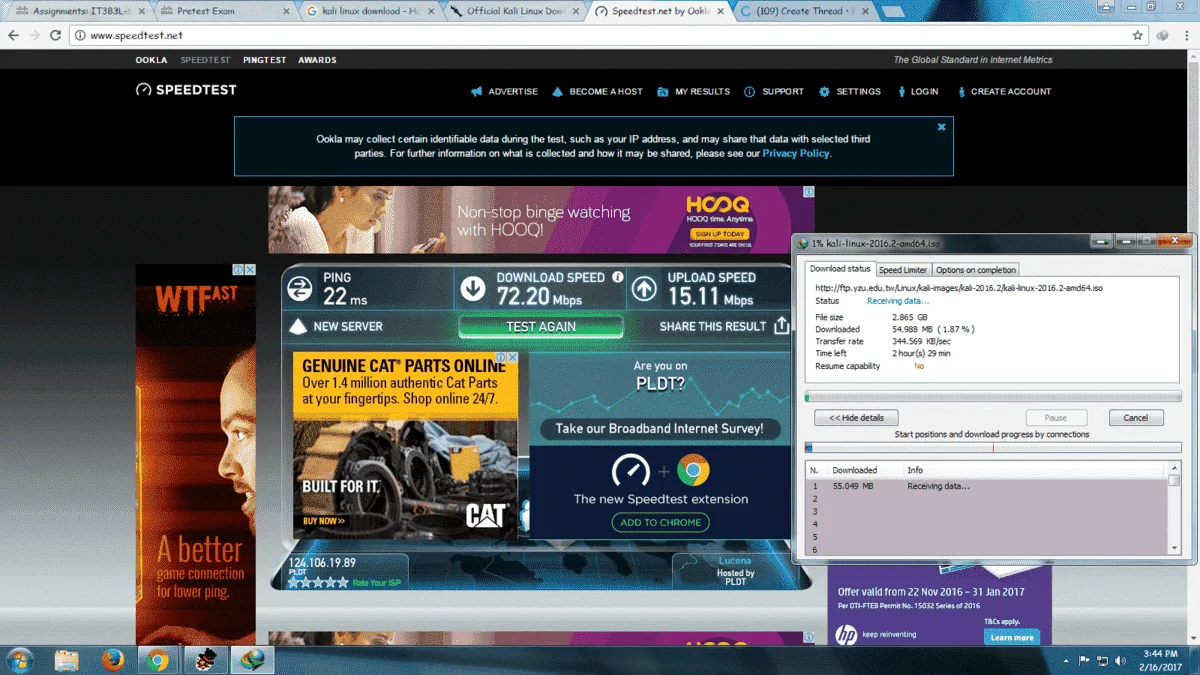Click the WTFast side advertisement

tap(196, 455)
